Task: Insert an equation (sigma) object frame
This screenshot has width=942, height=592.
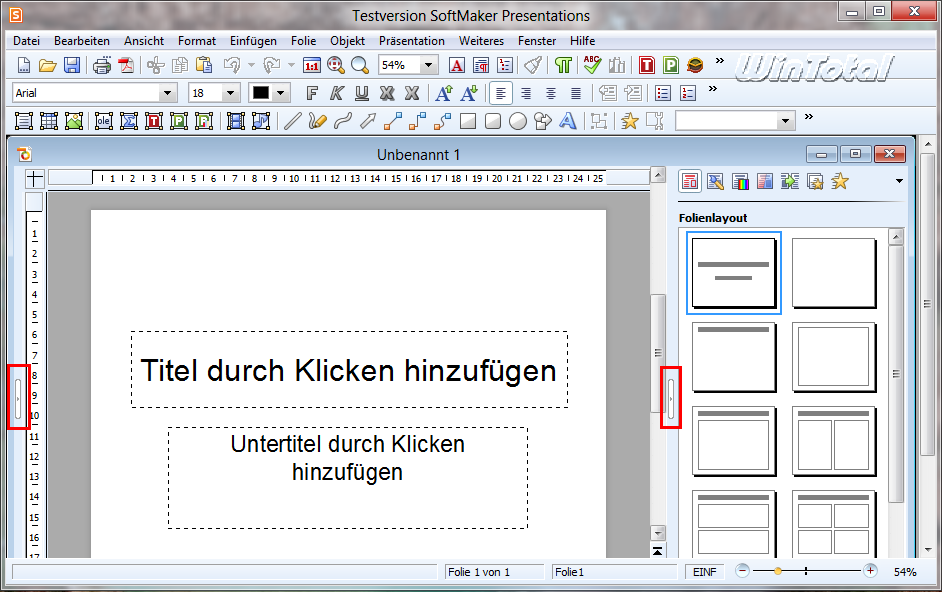Action: (x=129, y=121)
